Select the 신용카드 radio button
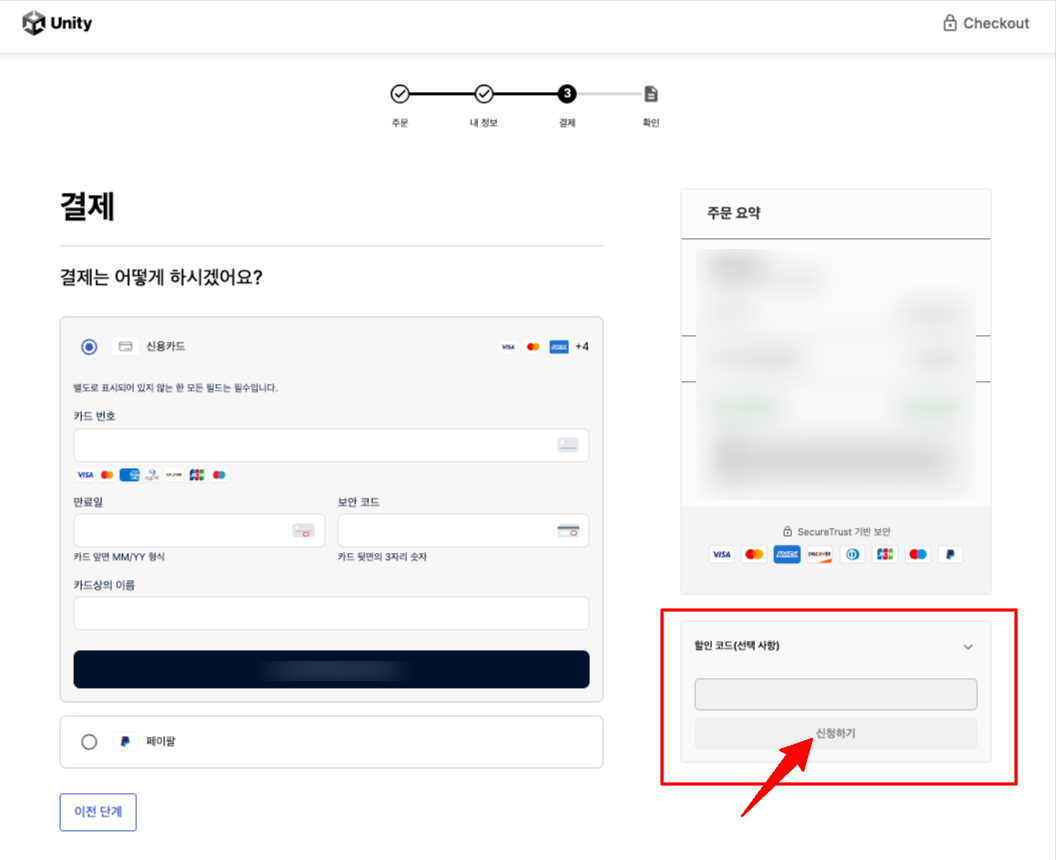This screenshot has width=1056, height=860. coord(89,347)
